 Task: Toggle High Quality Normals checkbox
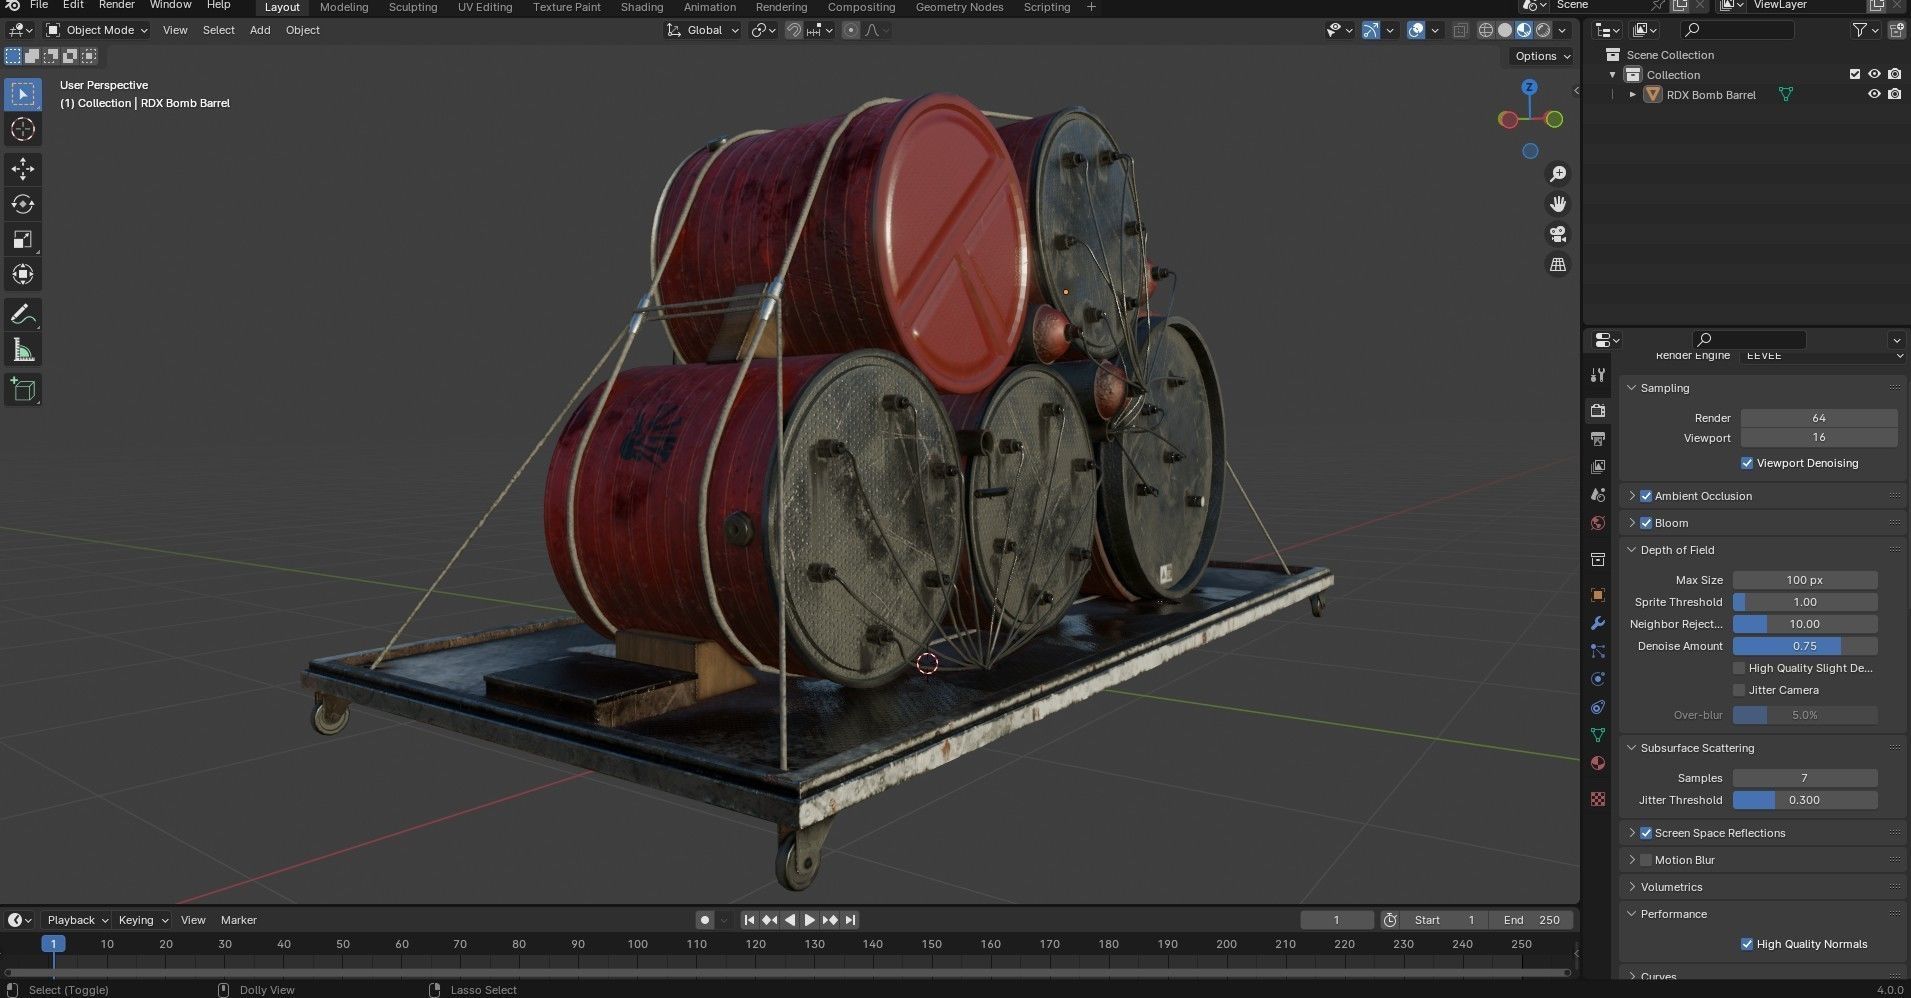point(1747,944)
